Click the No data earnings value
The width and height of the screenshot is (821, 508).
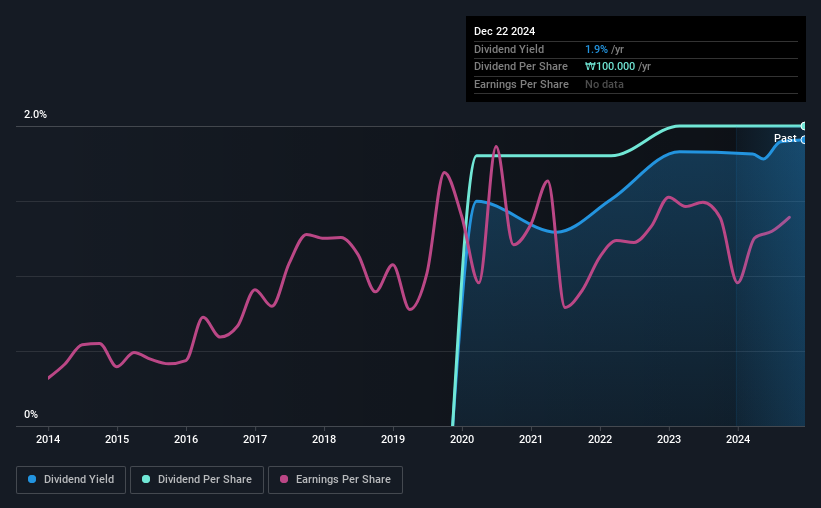coord(604,84)
